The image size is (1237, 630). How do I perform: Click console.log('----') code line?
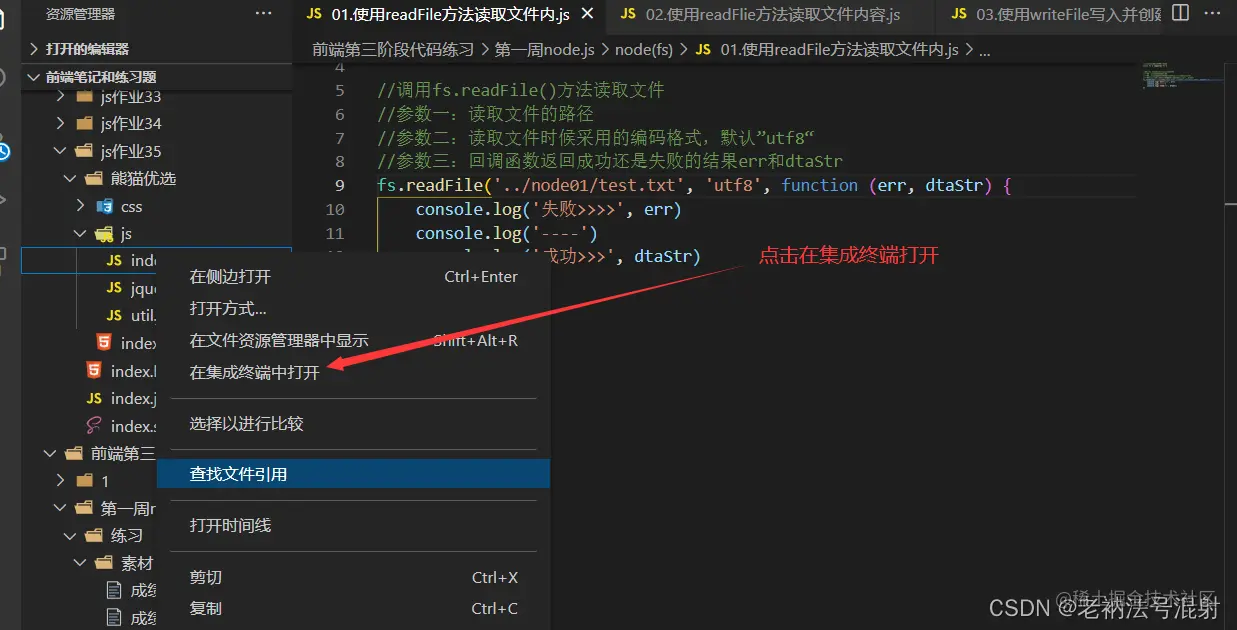tap(506, 233)
